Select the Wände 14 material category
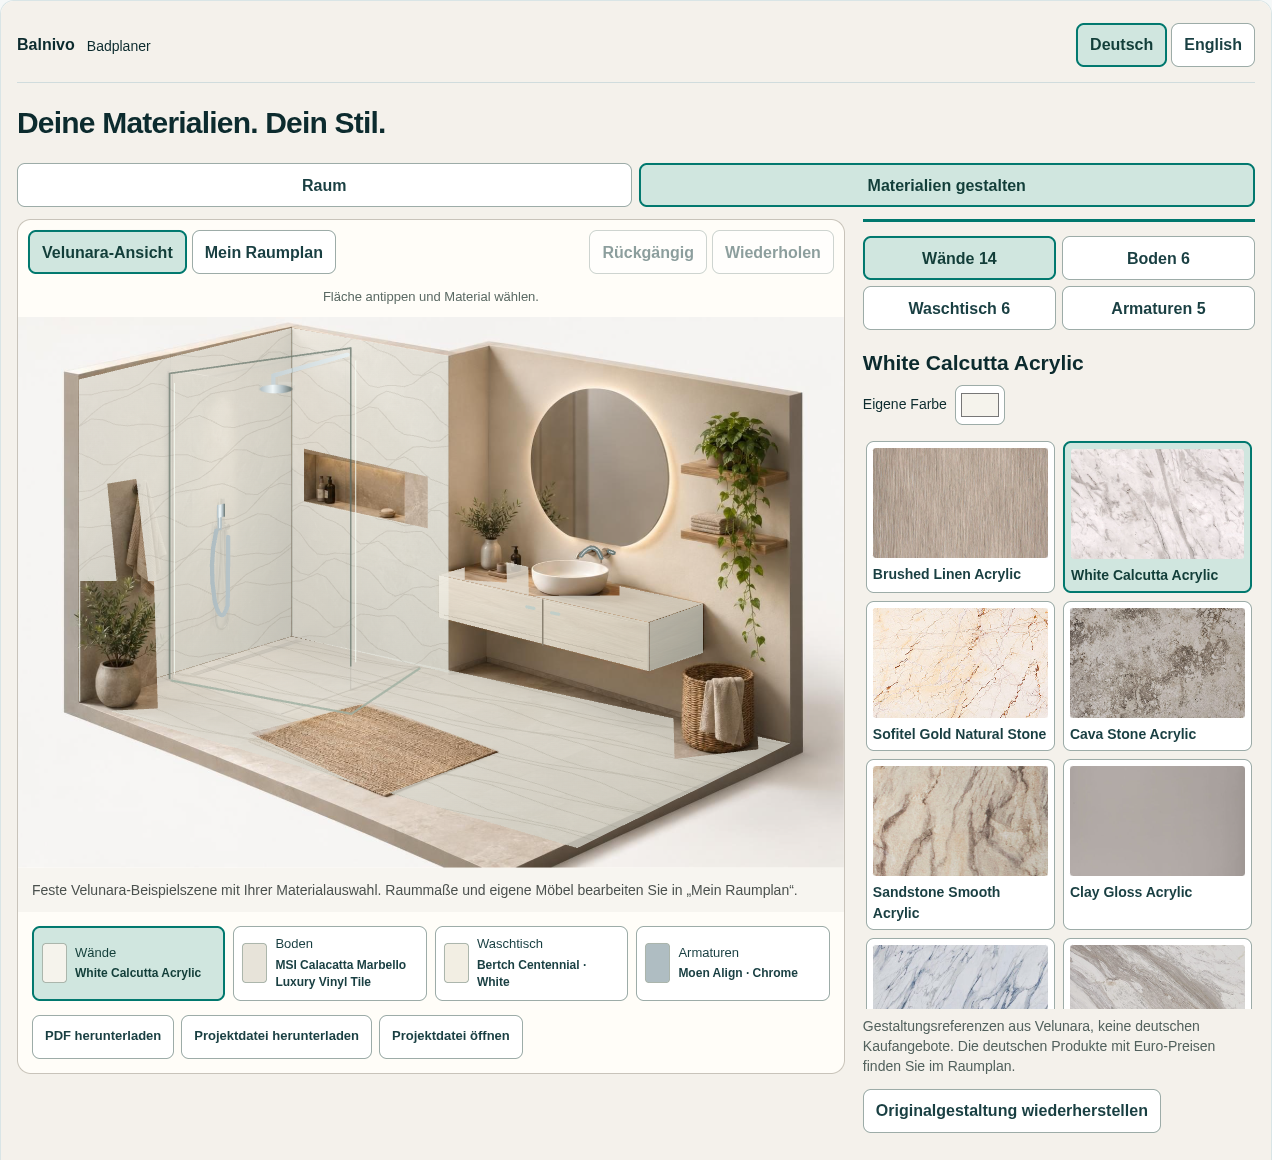 pos(959,258)
